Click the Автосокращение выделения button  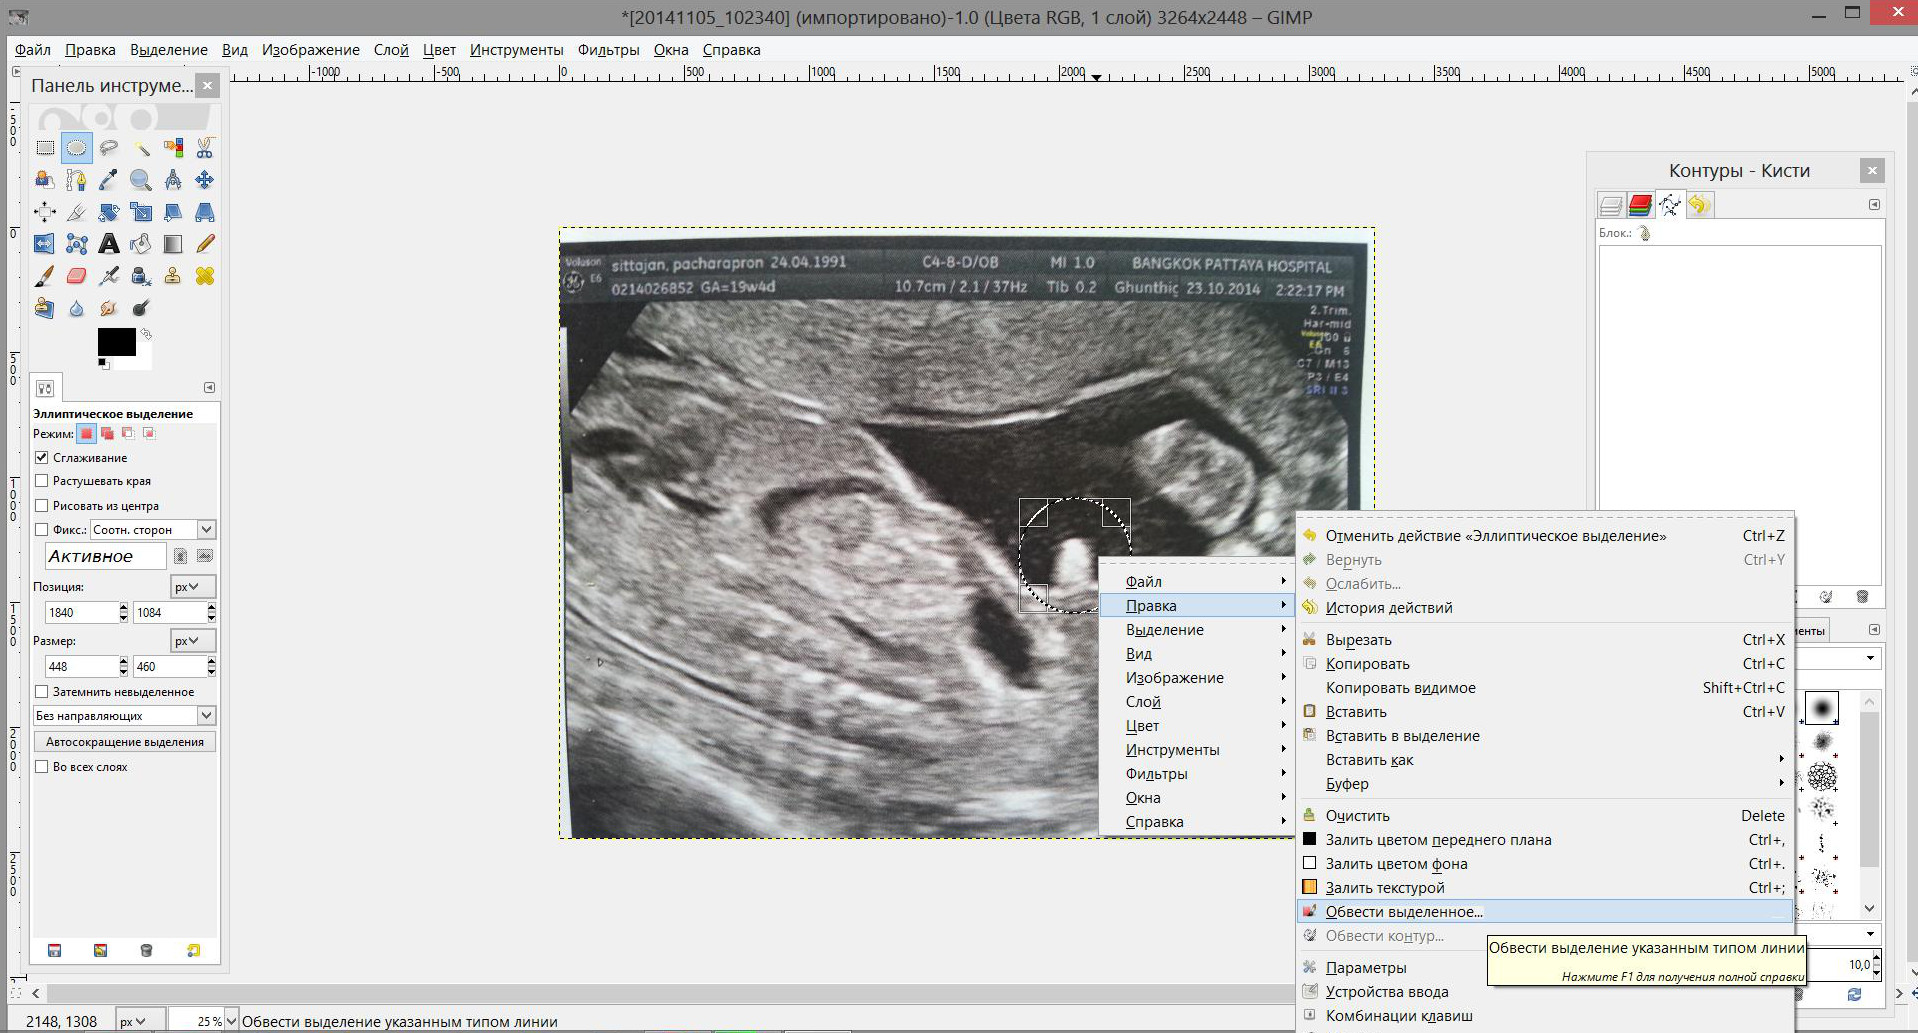[125, 742]
